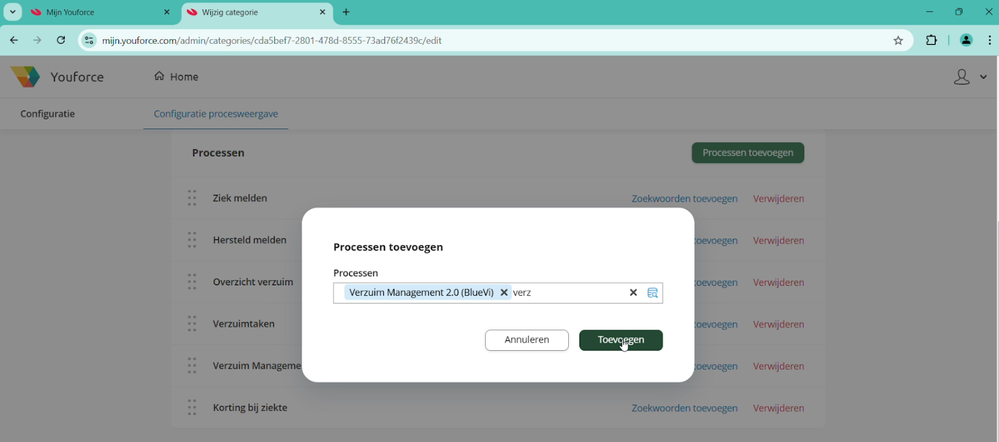Open a new browser tab
Screen dimensions: 999x442
tap(346, 12)
